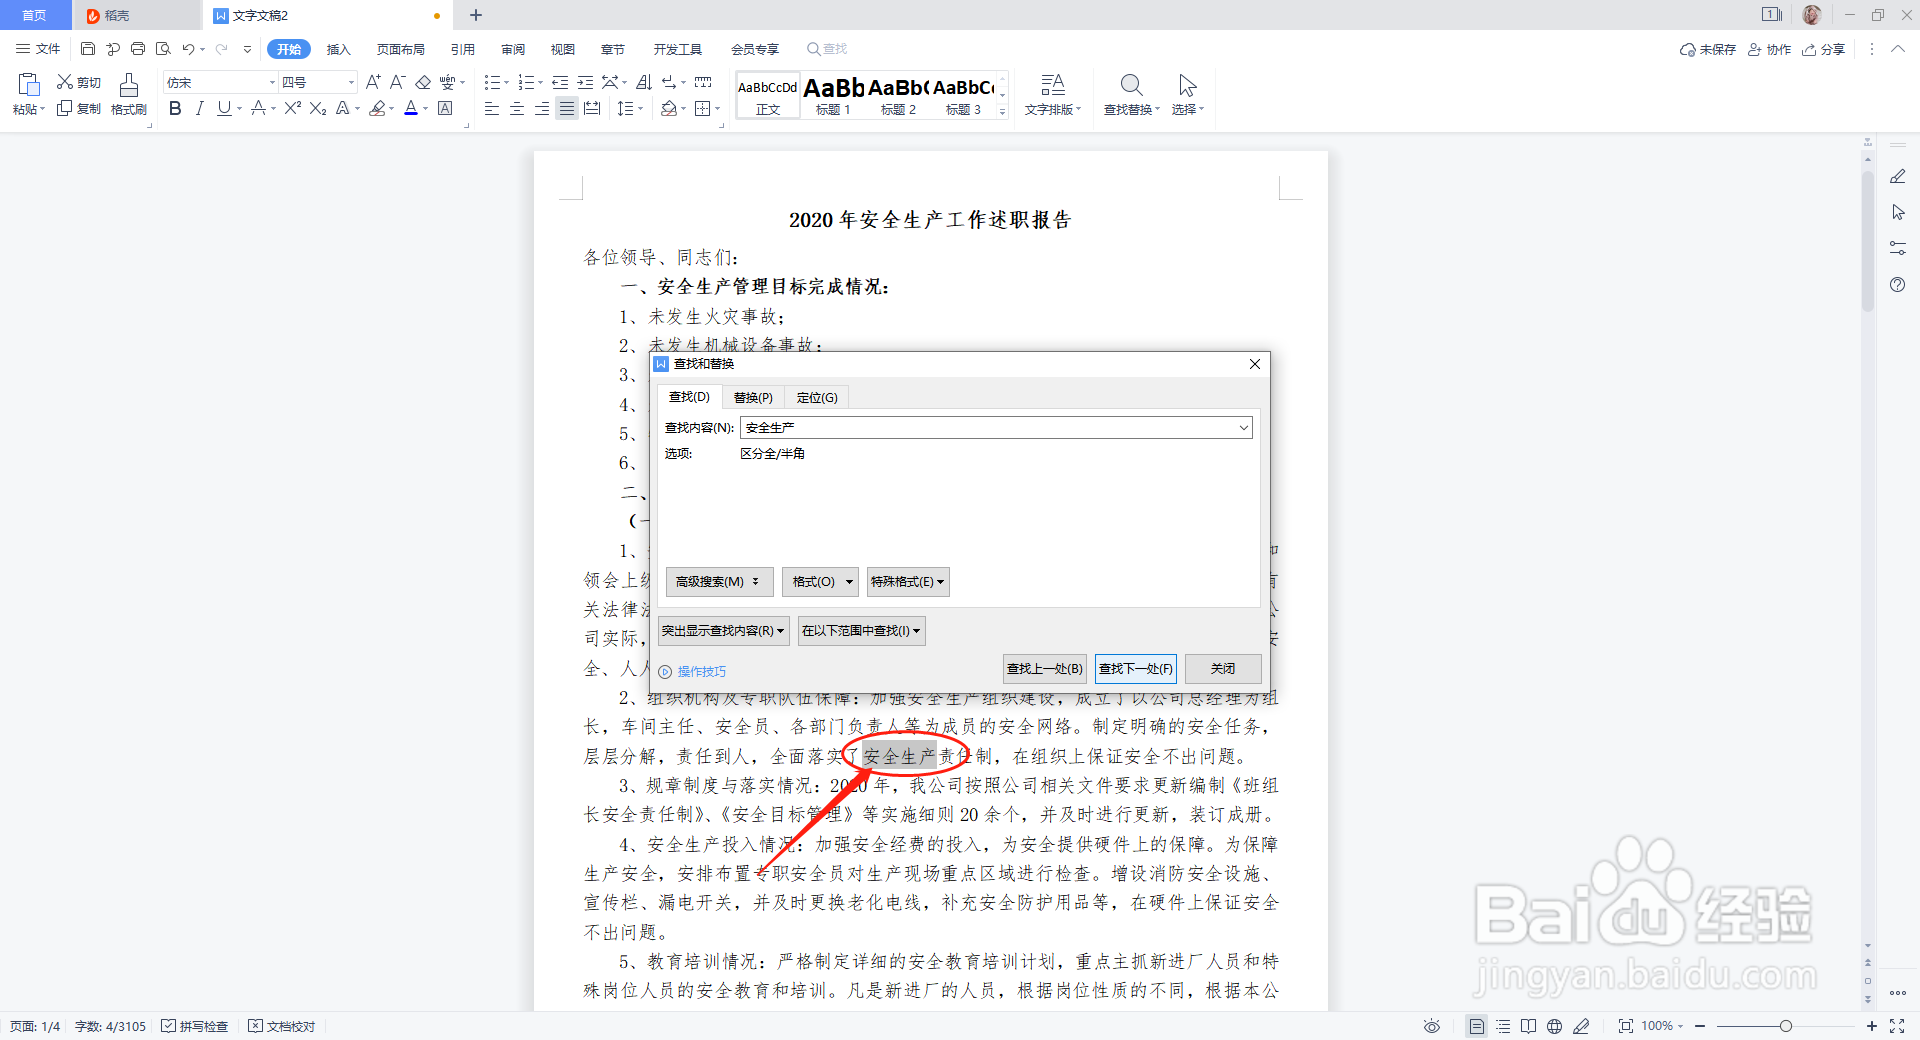Click the Print icon in quick access toolbar
The width and height of the screenshot is (1920, 1040).
click(x=138, y=49)
